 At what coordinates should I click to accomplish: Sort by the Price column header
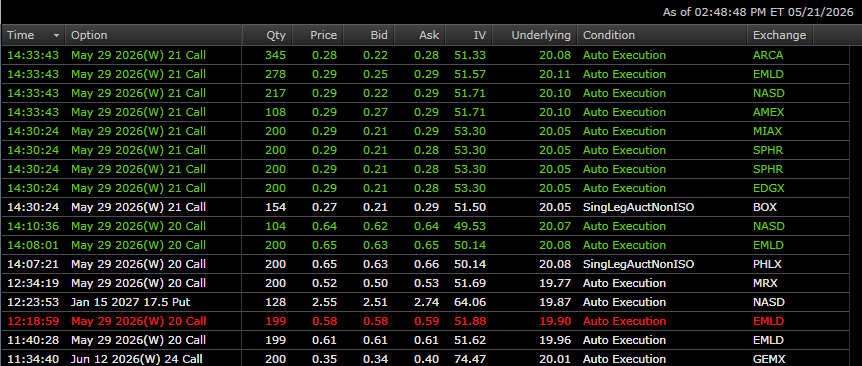[318, 35]
